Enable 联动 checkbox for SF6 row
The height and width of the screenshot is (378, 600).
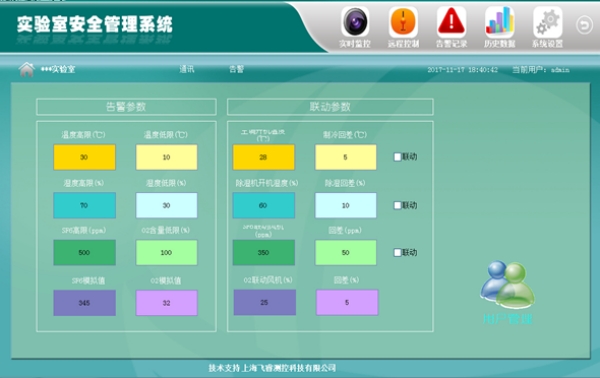coord(398,253)
